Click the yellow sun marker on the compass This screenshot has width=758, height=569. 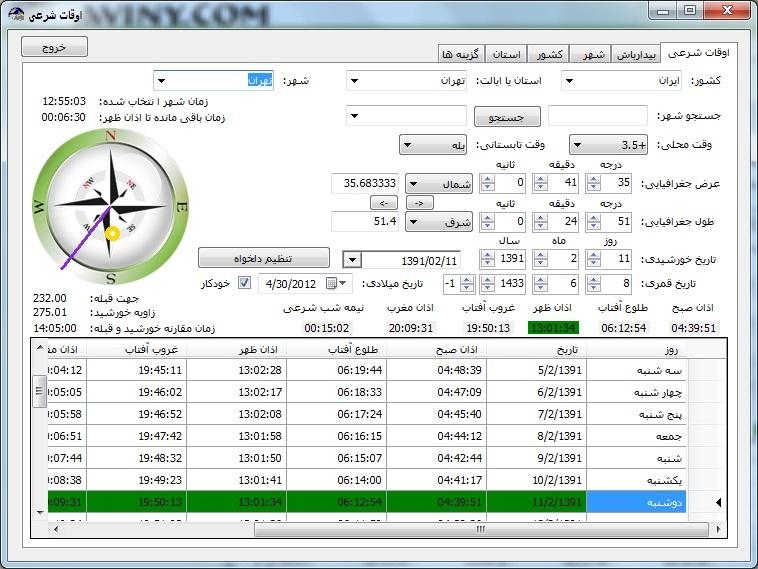[x=112, y=234]
